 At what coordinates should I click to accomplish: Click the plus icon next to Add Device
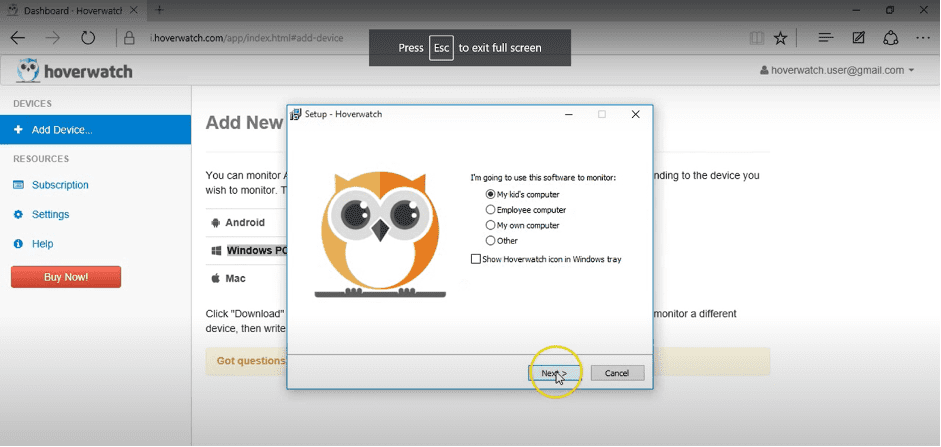pyautogui.click(x=18, y=130)
